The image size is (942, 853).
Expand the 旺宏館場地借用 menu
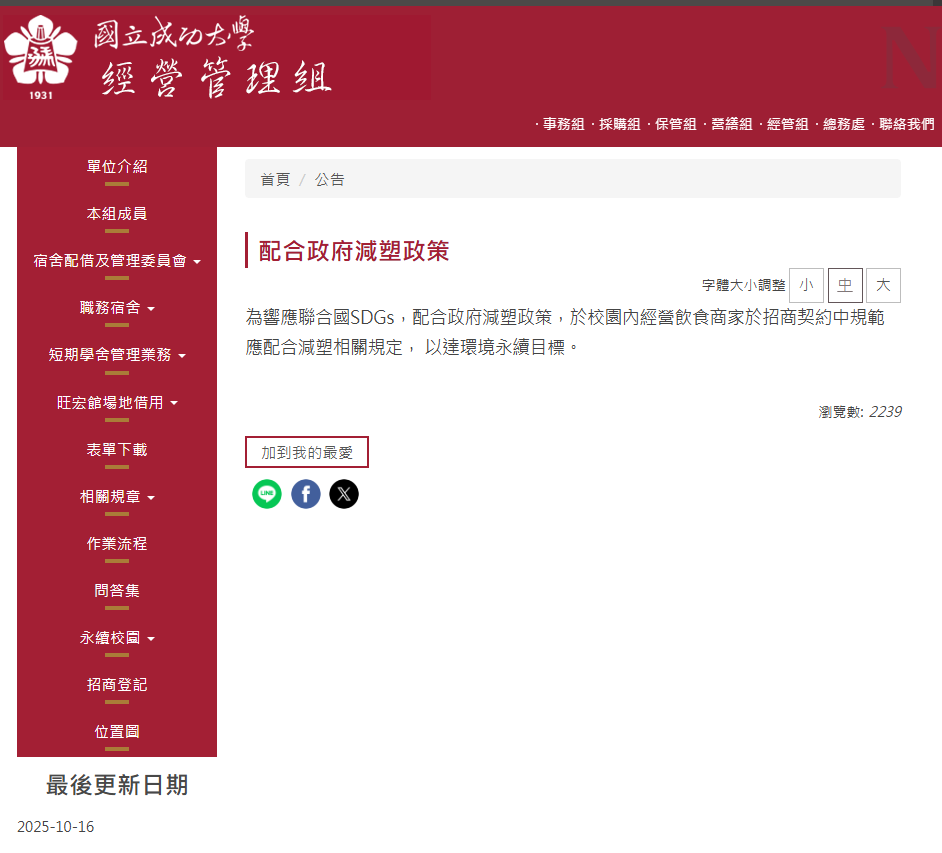tap(117, 403)
